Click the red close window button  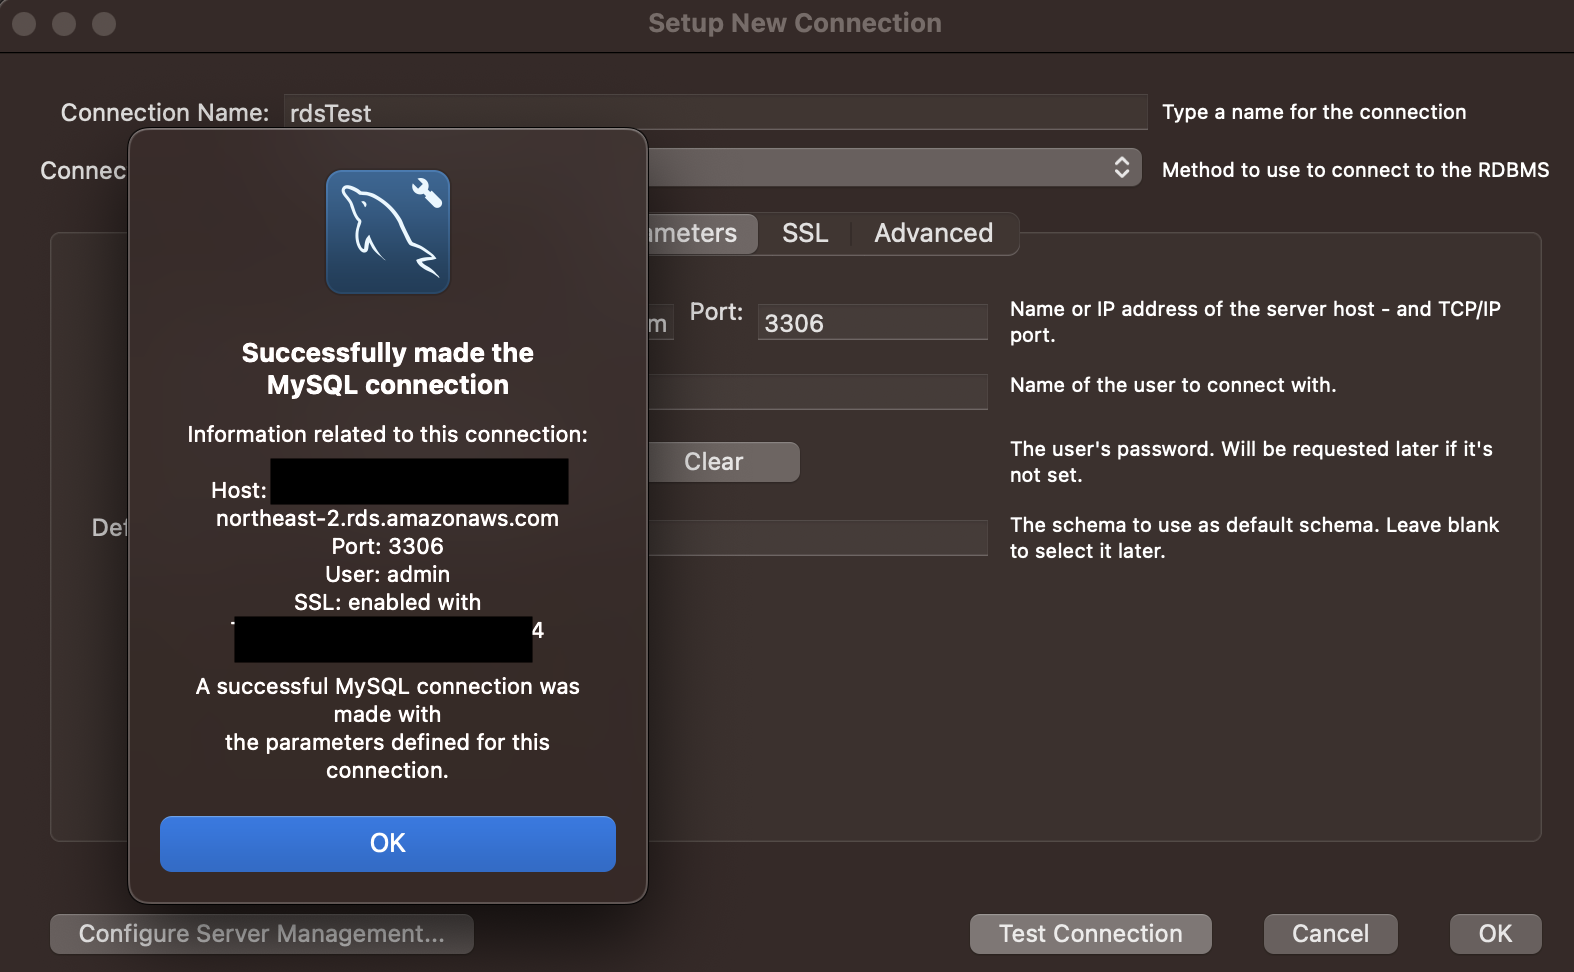point(24,23)
